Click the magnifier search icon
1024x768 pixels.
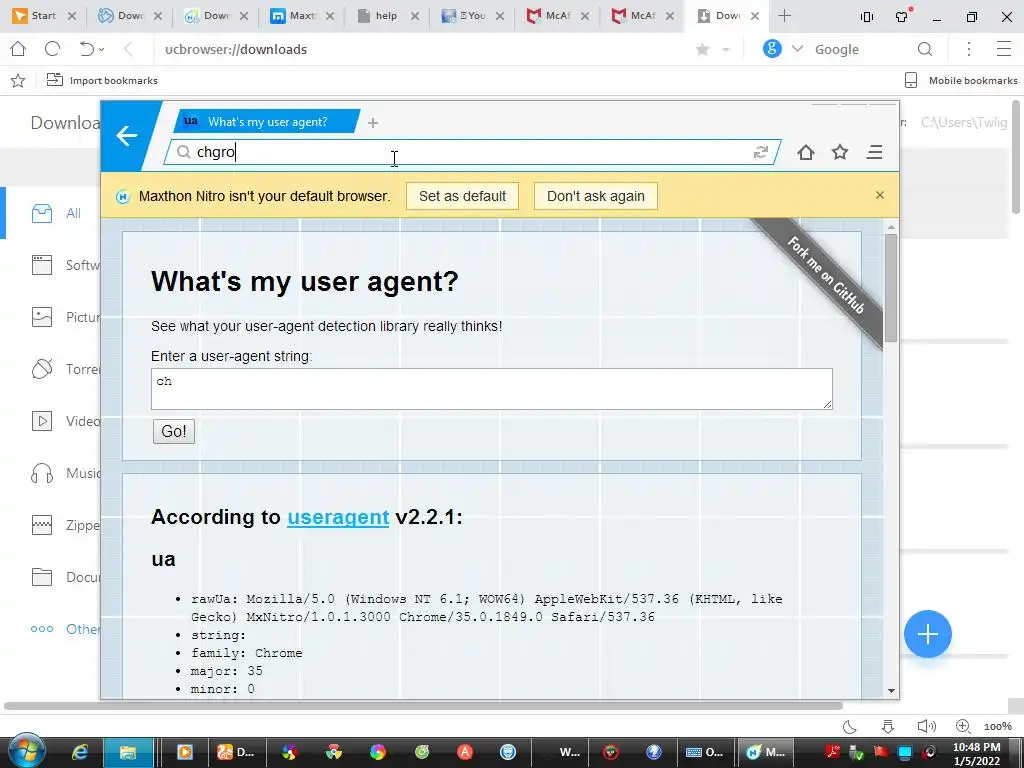click(x=925, y=49)
